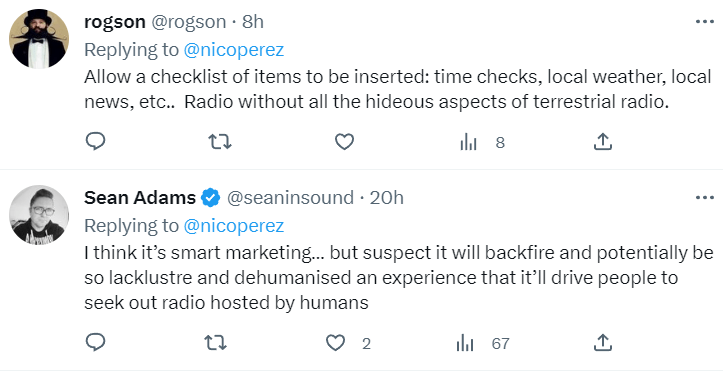Retweet Sean Adams' tweet
Screen dimensions: 723x376
pyautogui.click(x=215, y=343)
